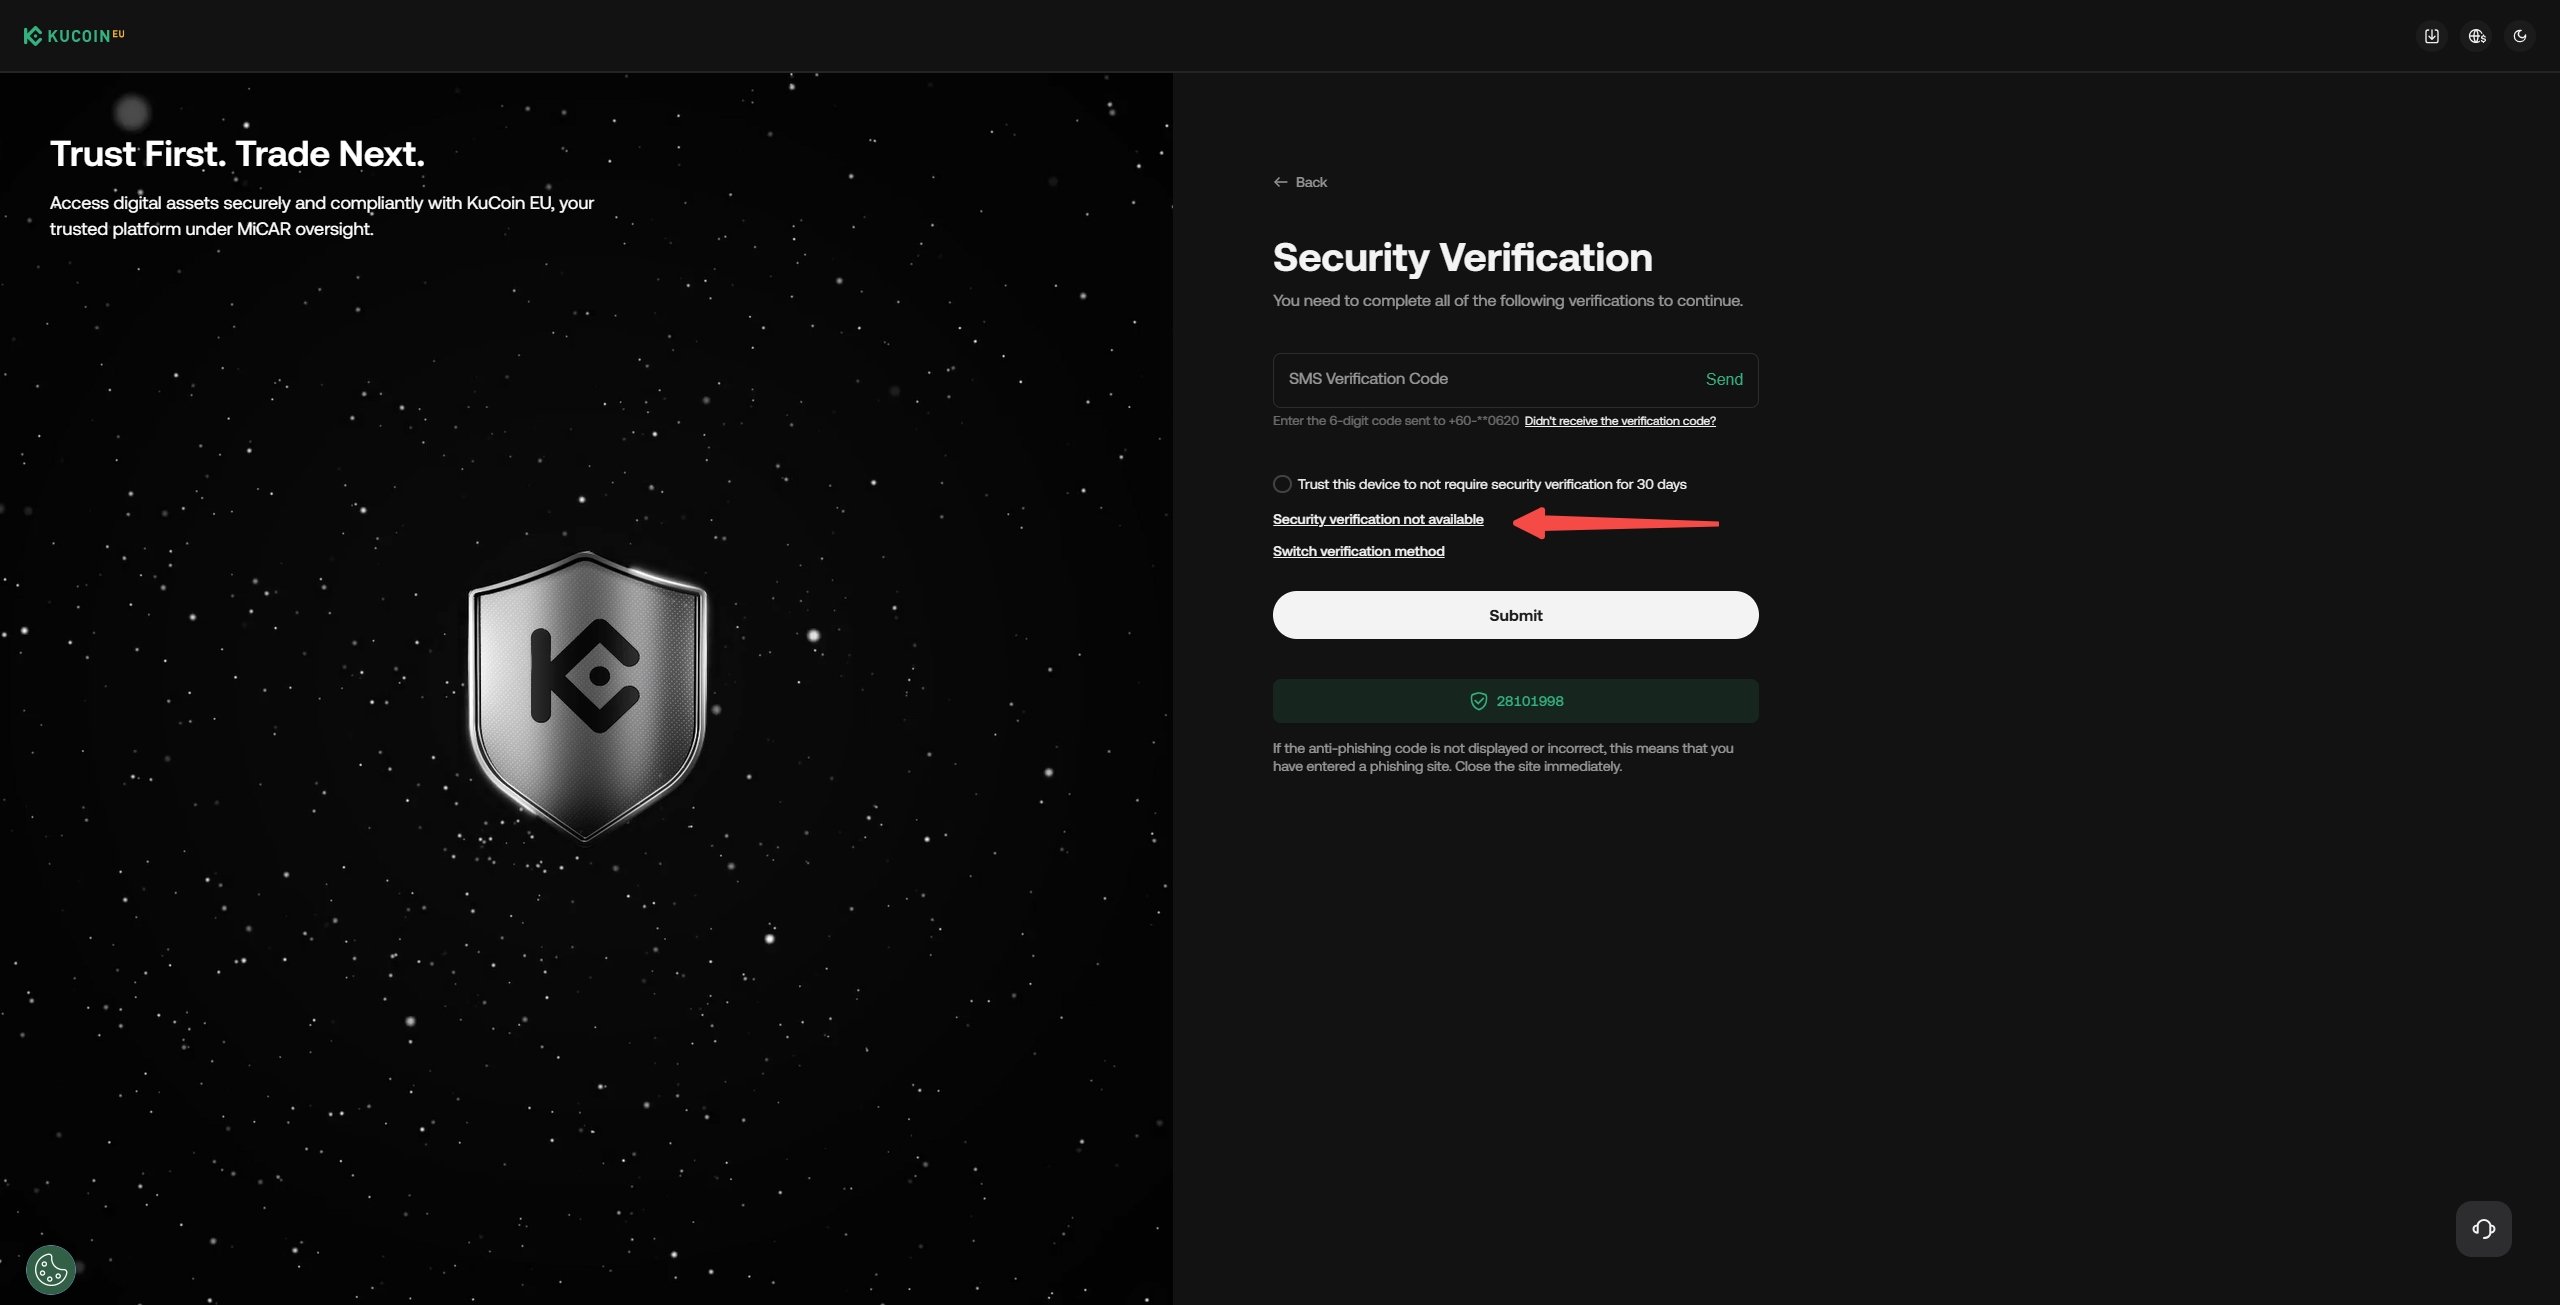
Task: Click the anti-phishing code 28101998
Action: point(1530,701)
